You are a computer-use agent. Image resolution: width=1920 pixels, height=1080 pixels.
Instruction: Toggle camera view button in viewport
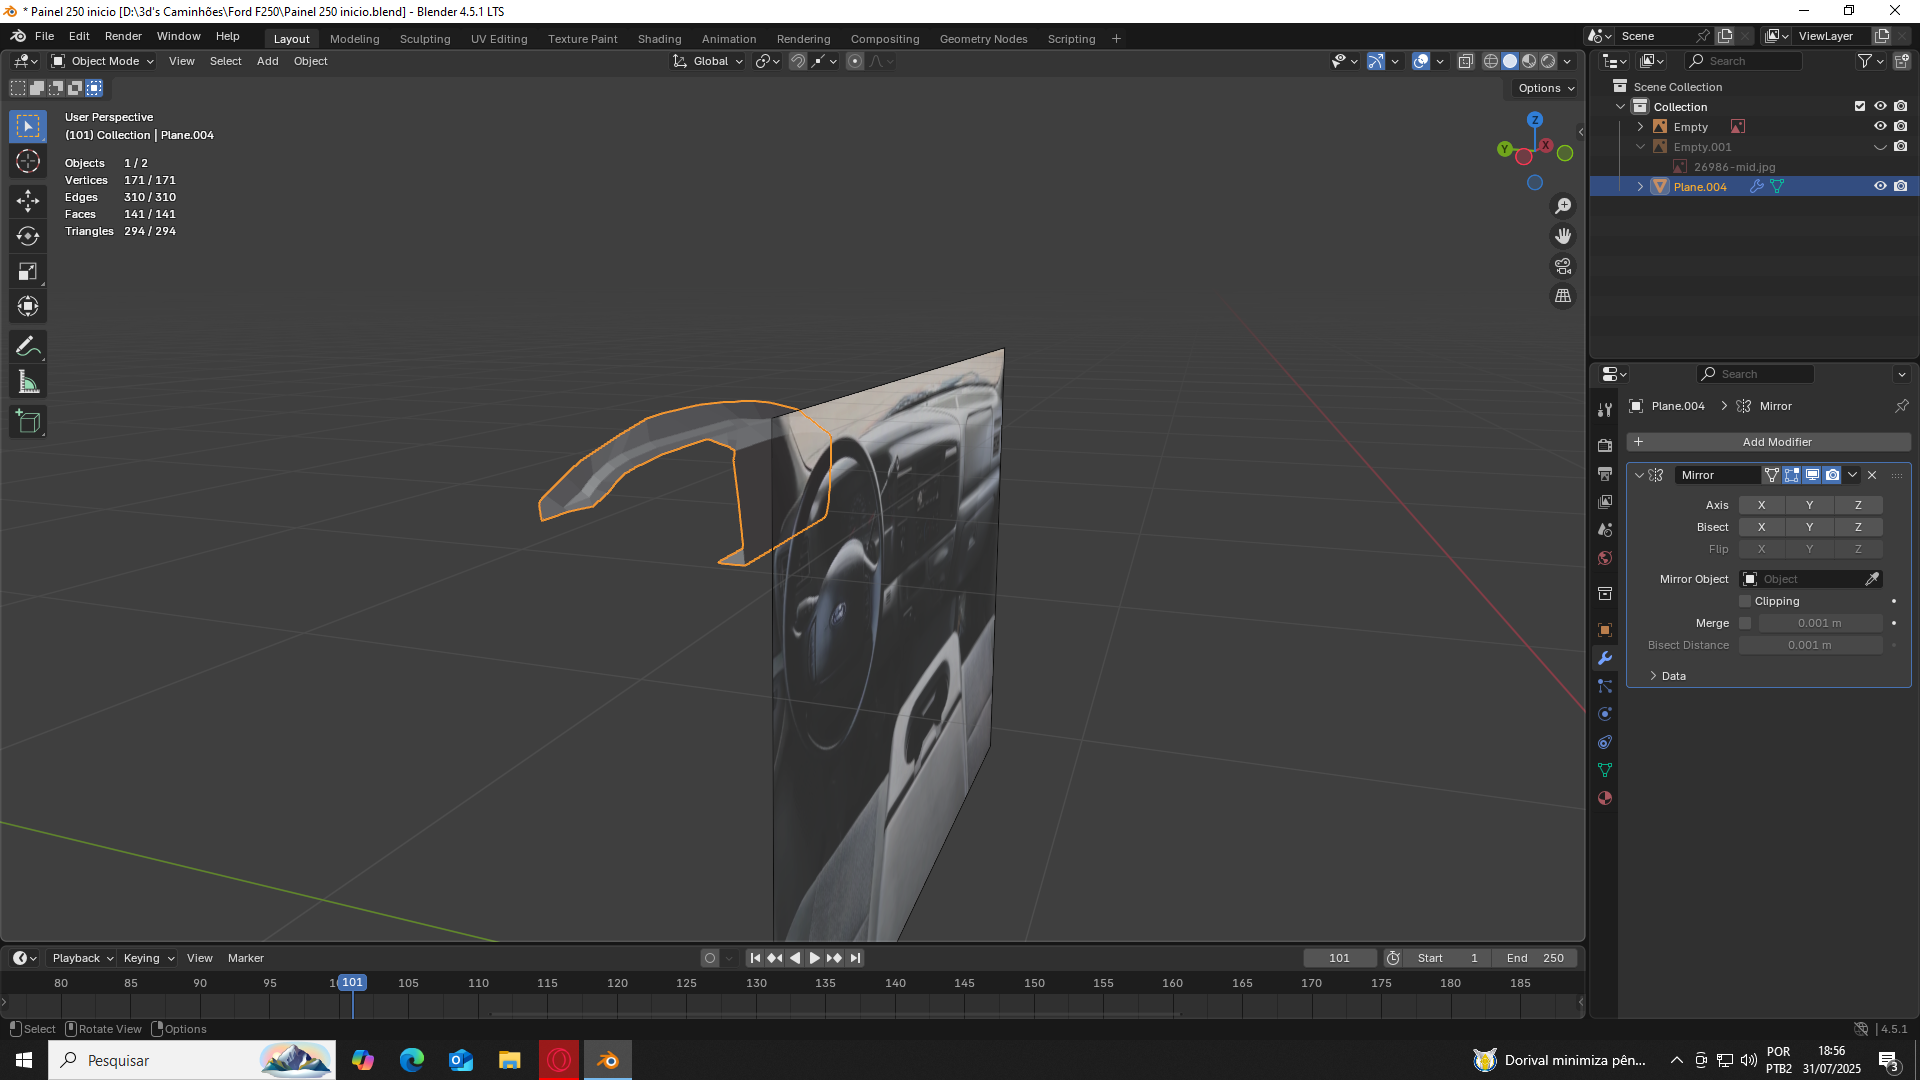coord(1563,266)
